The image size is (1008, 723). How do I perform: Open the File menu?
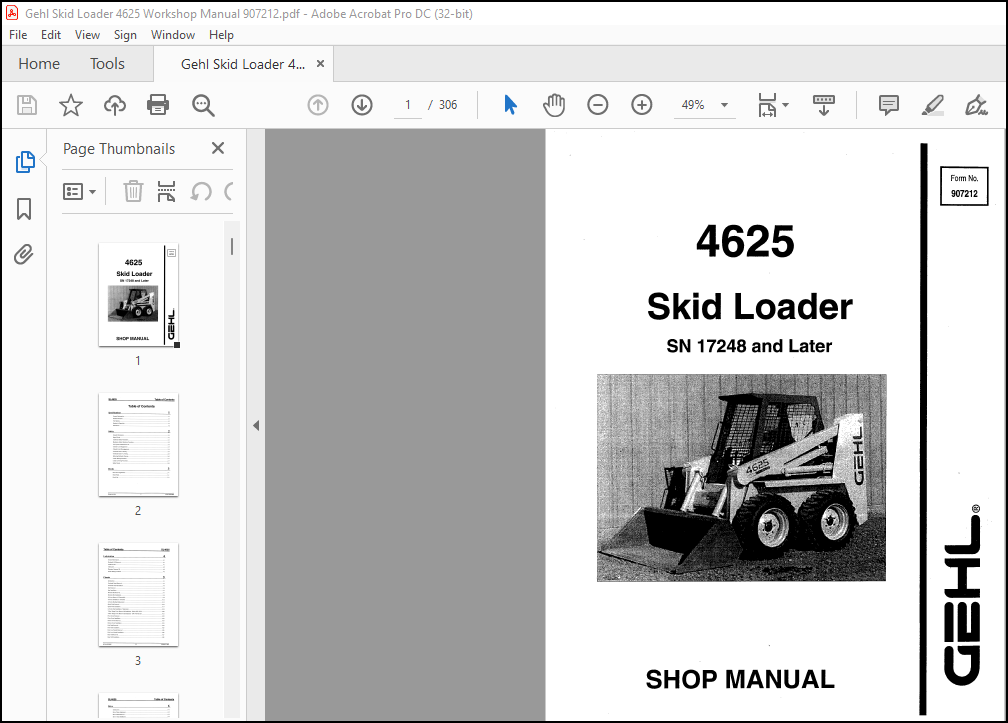[18, 35]
